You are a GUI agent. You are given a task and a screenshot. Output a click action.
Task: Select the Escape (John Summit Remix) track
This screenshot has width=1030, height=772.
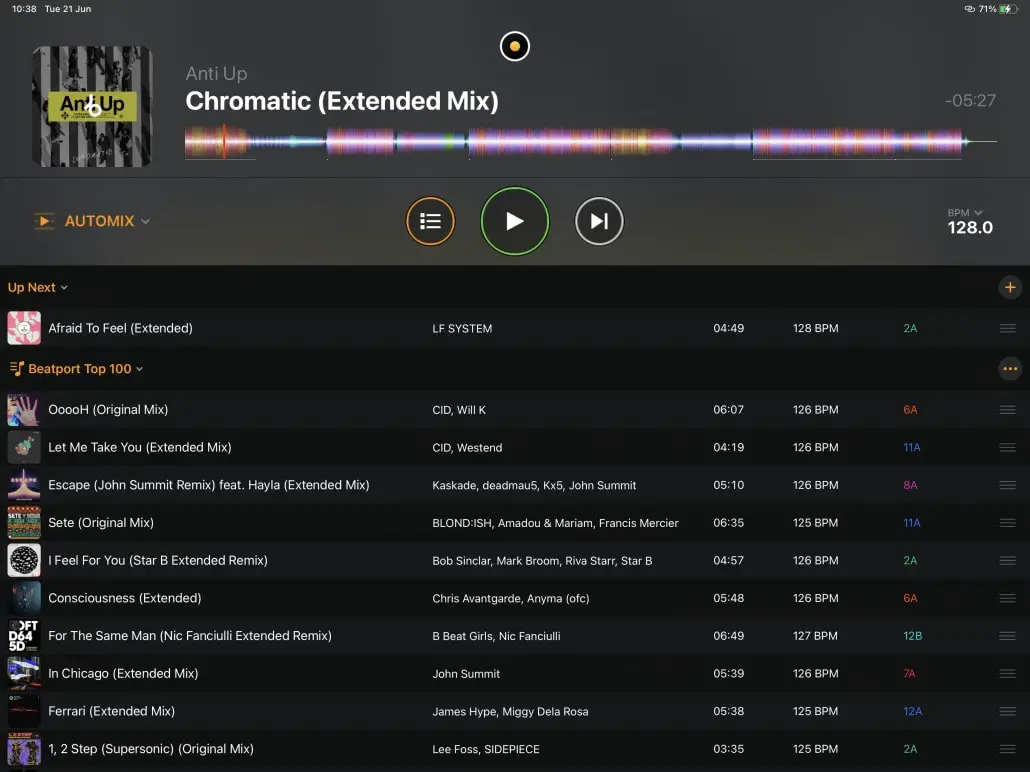point(209,485)
